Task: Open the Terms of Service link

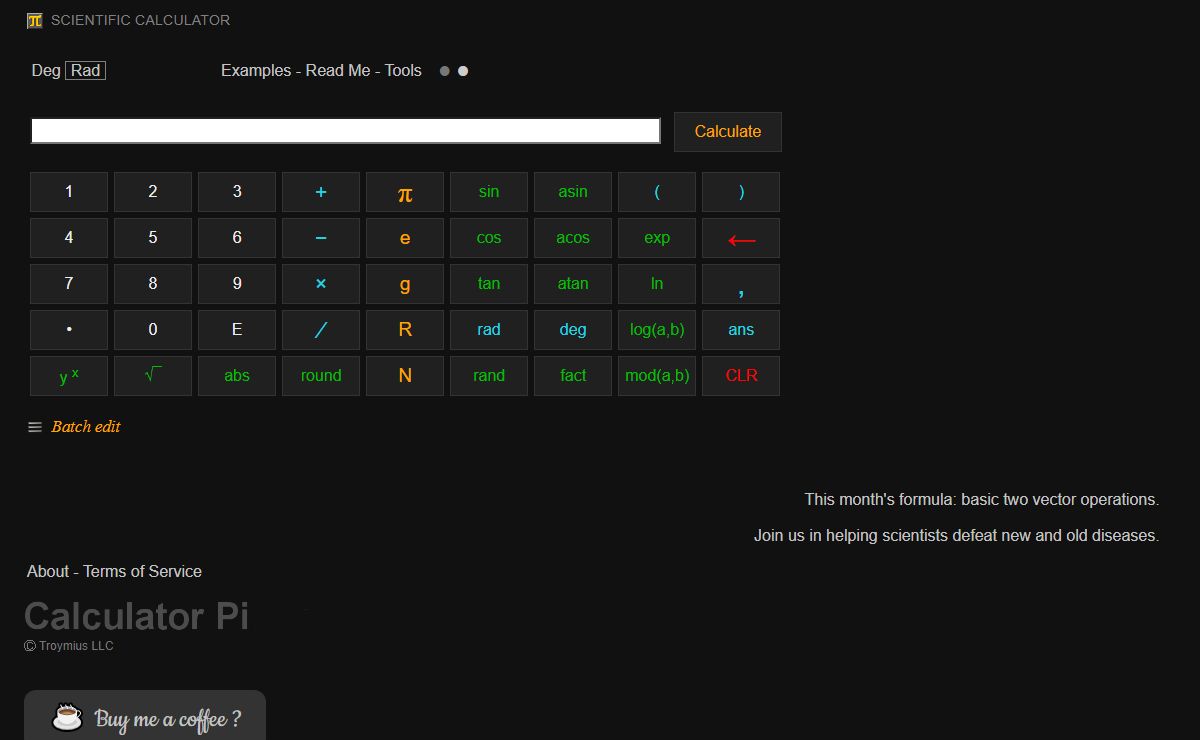Action: click(142, 572)
